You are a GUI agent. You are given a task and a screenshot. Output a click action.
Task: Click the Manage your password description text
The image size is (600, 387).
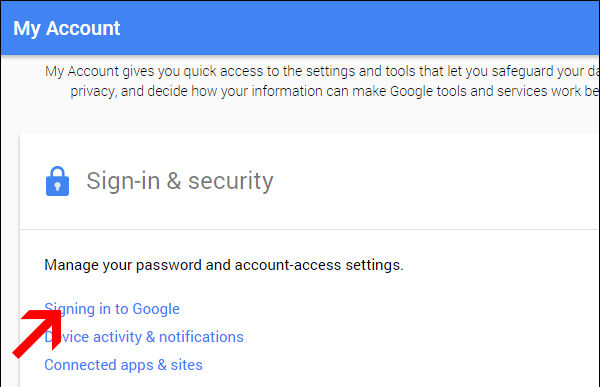tap(224, 265)
